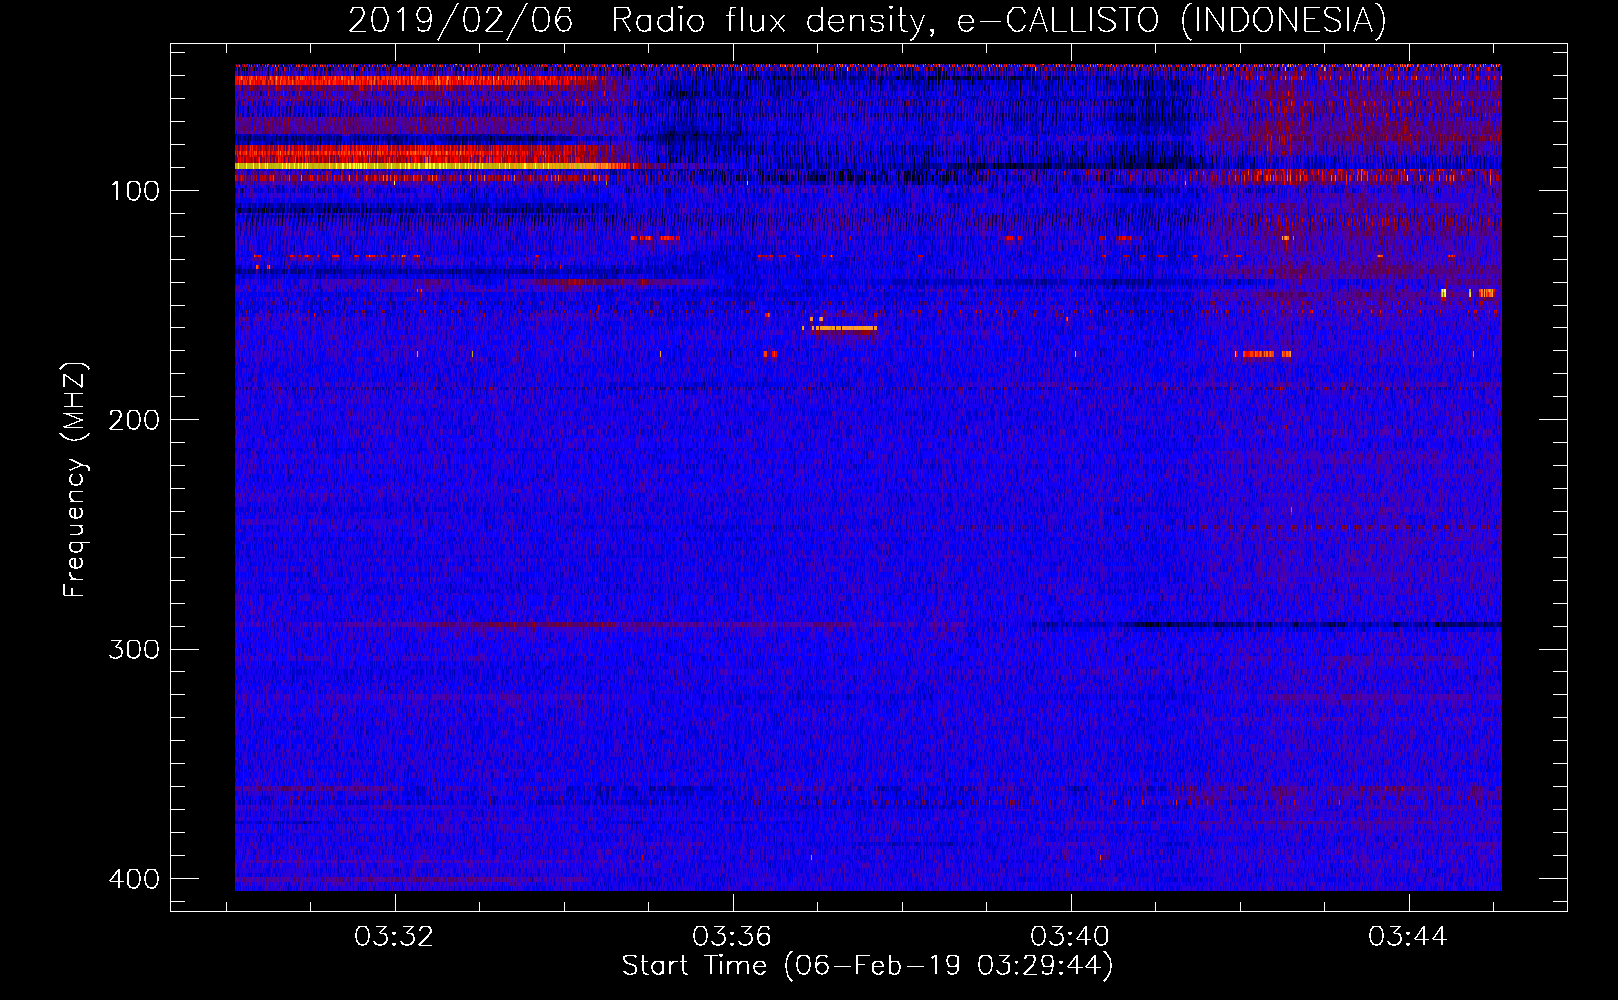Click the '03:32' time tick label

(x=394, y=936)
